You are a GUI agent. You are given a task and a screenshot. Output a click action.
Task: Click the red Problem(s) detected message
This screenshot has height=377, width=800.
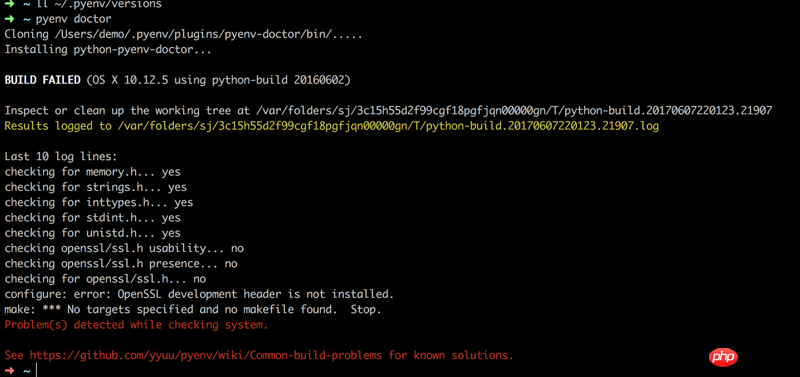tap(136, 325)
